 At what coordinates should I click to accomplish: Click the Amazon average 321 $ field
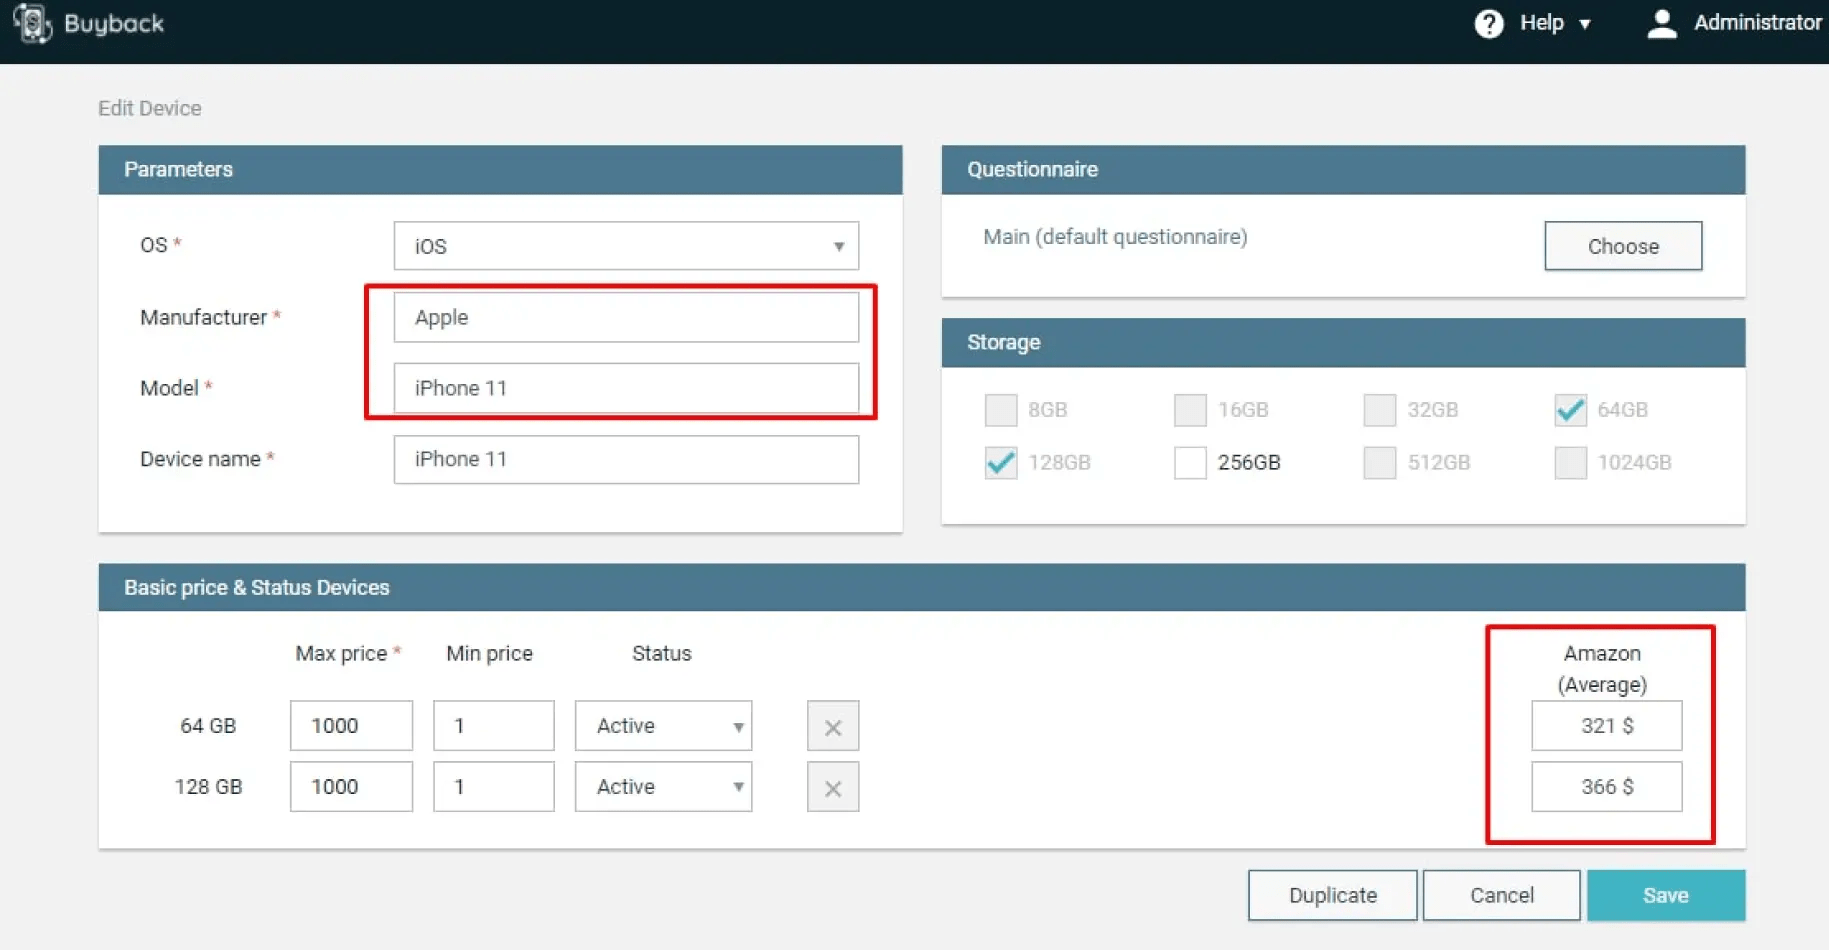(1606, 726)
